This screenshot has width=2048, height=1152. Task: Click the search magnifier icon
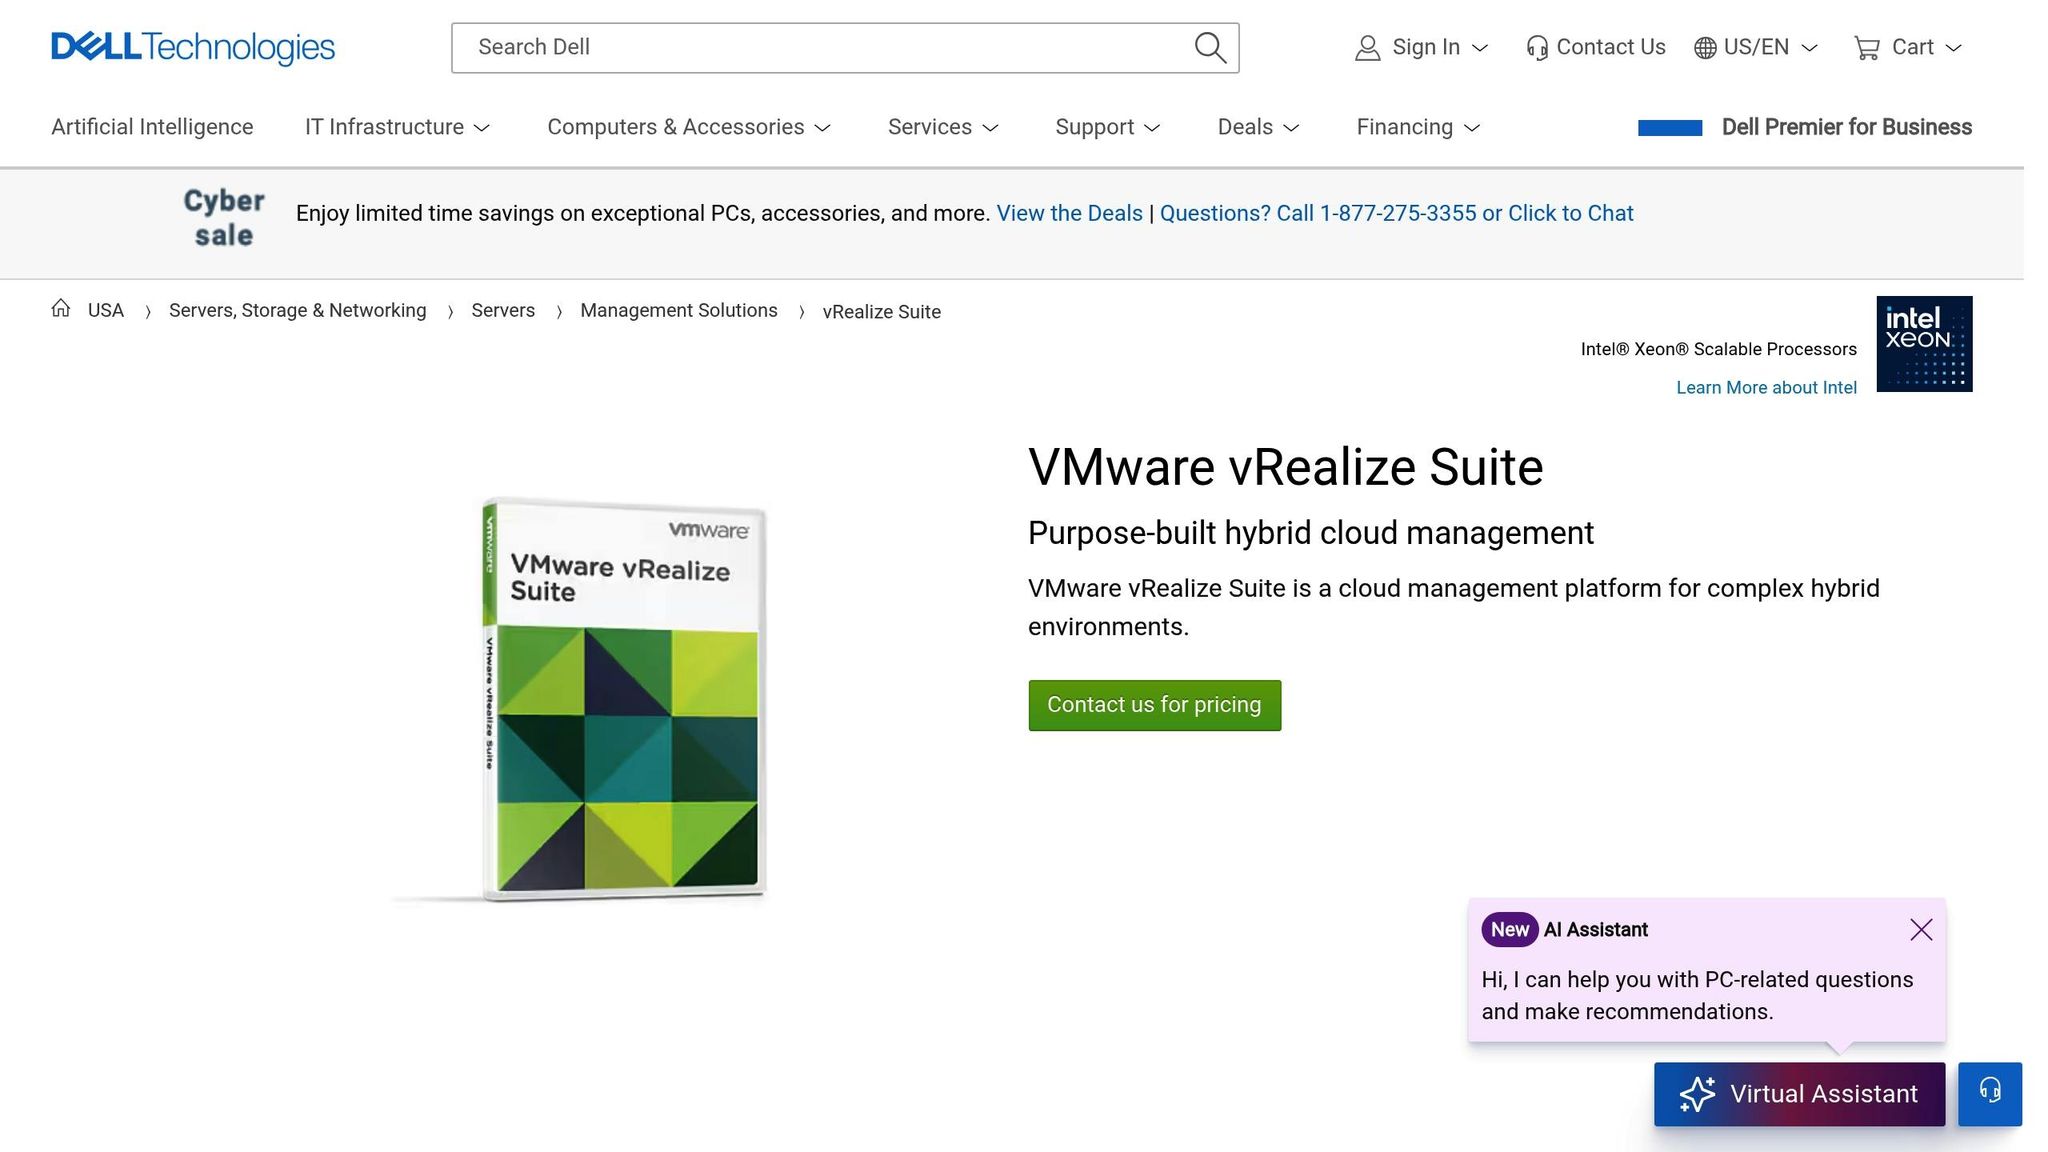1209,47
